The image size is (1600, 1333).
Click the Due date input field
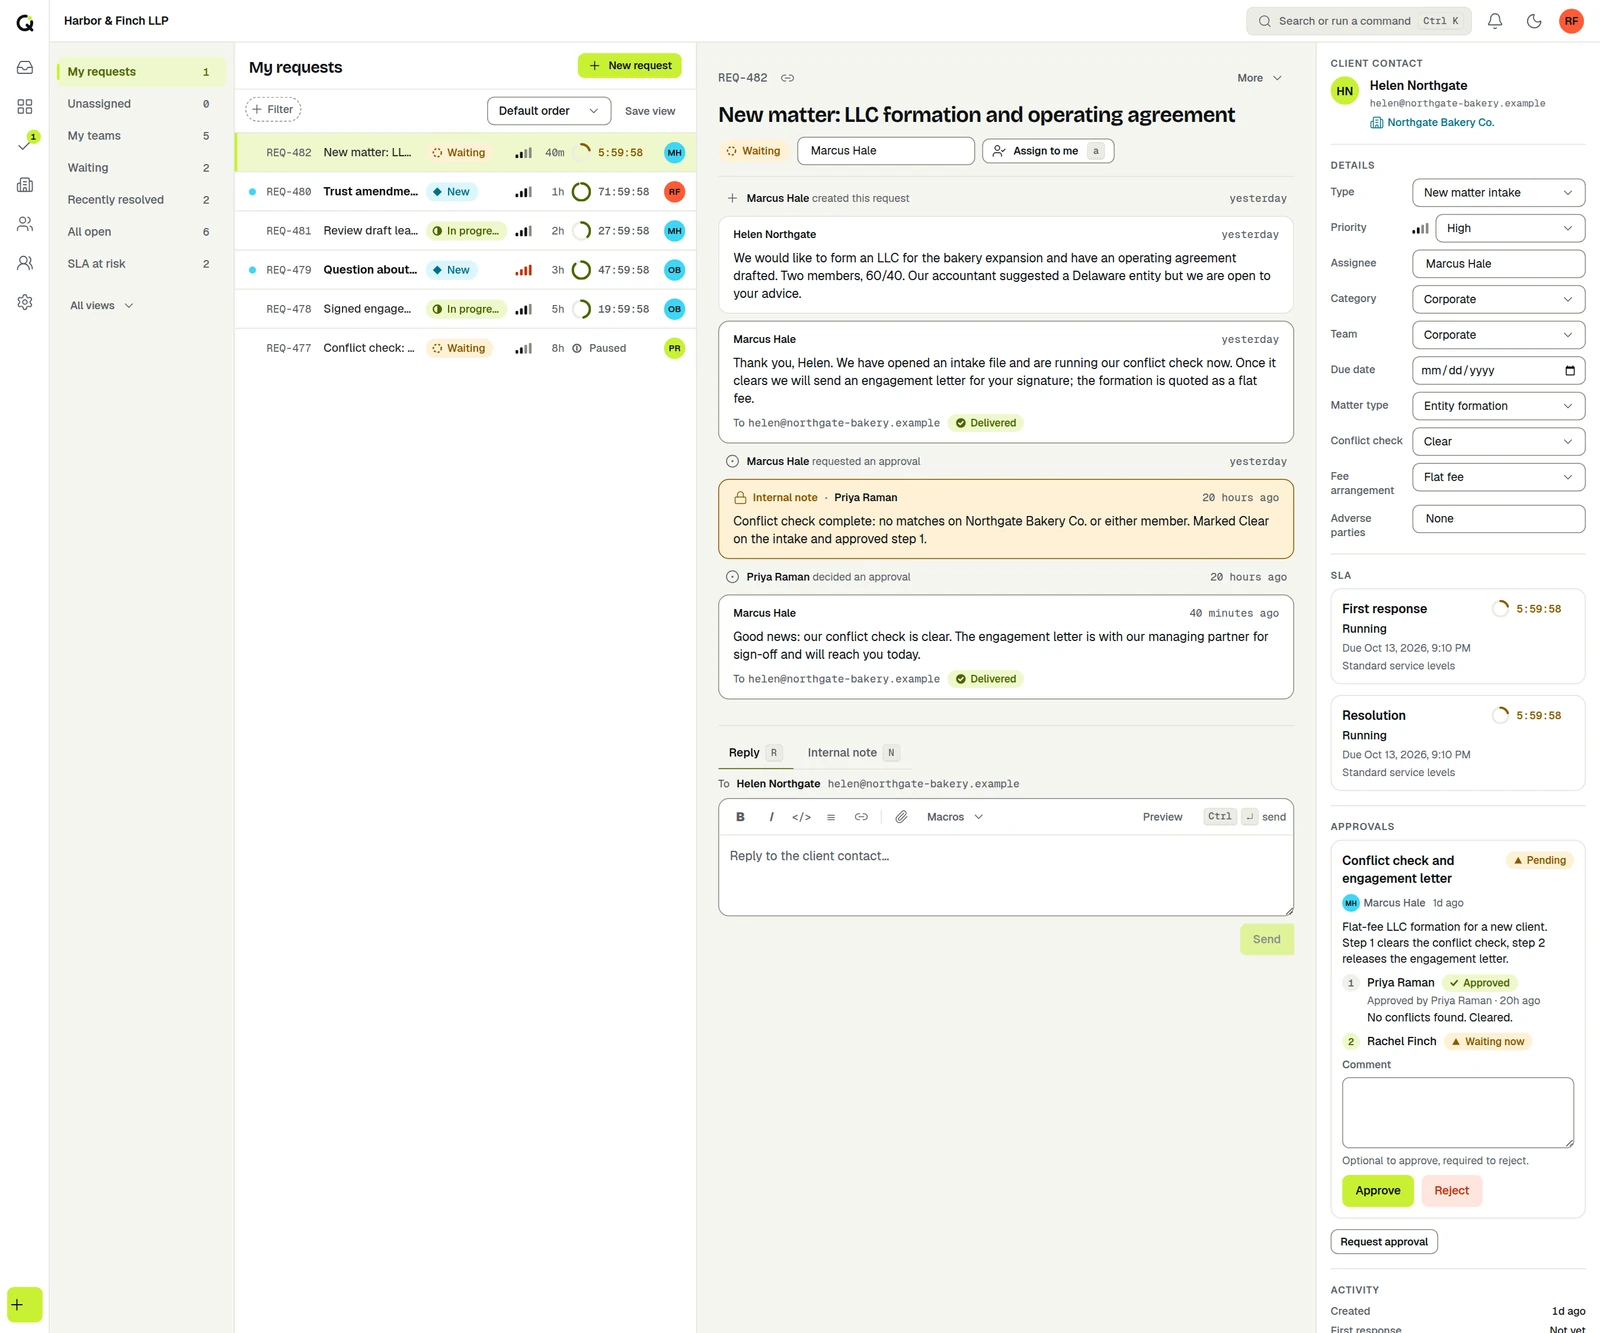coord(1498,371)
